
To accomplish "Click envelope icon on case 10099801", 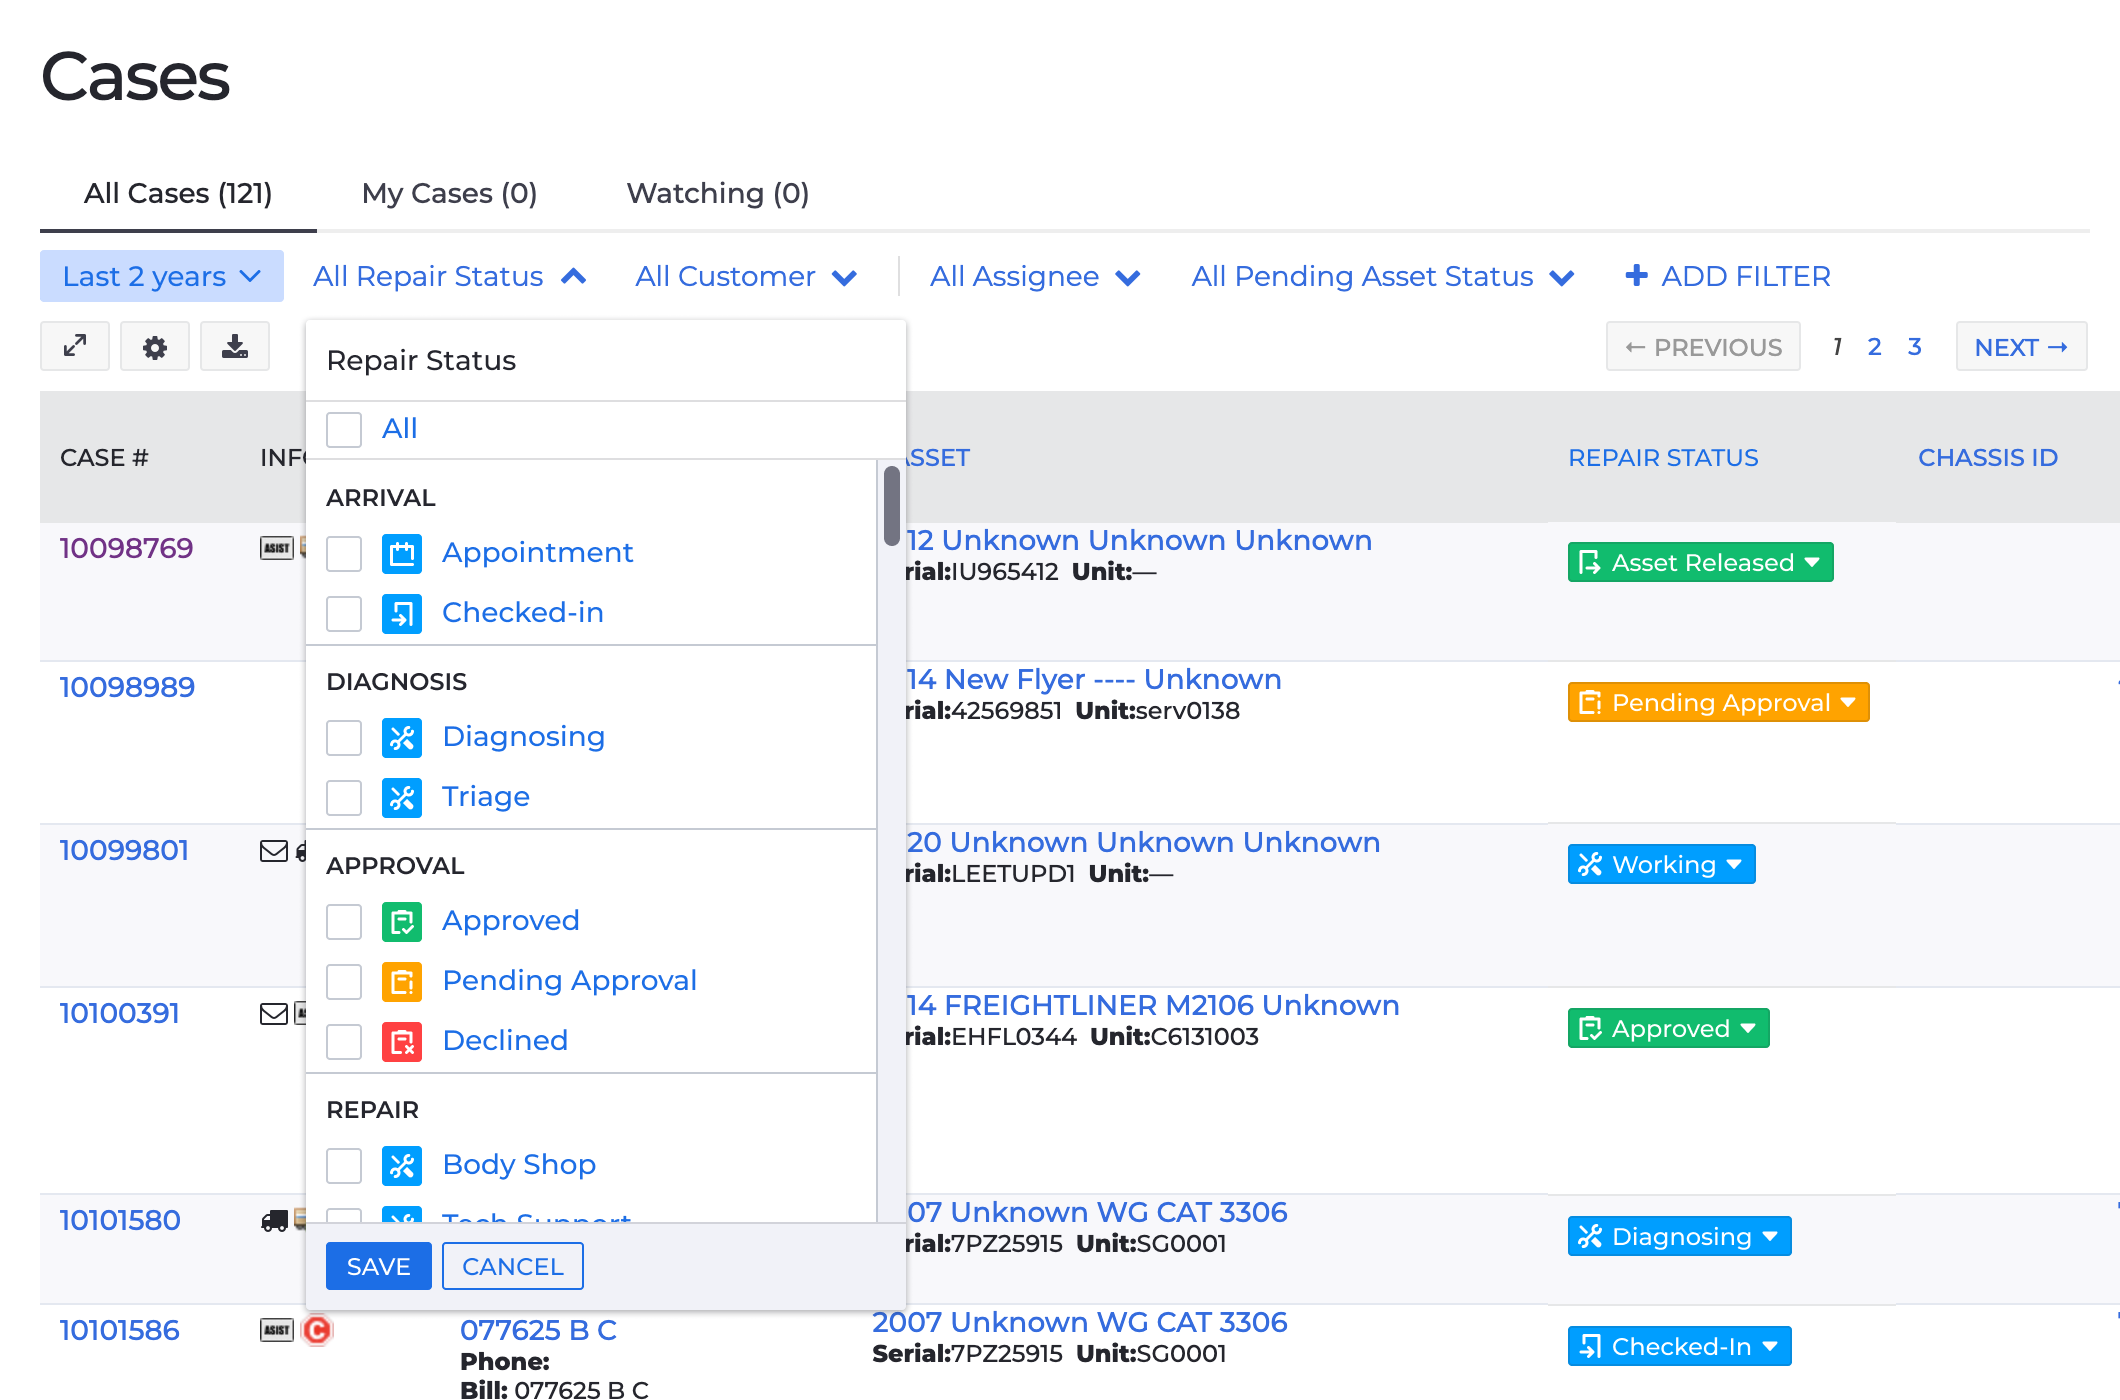I will 274,851.
